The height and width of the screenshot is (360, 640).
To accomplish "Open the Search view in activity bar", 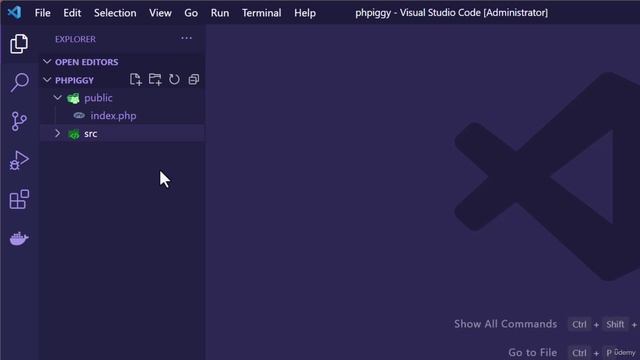I will coord(19,82).
